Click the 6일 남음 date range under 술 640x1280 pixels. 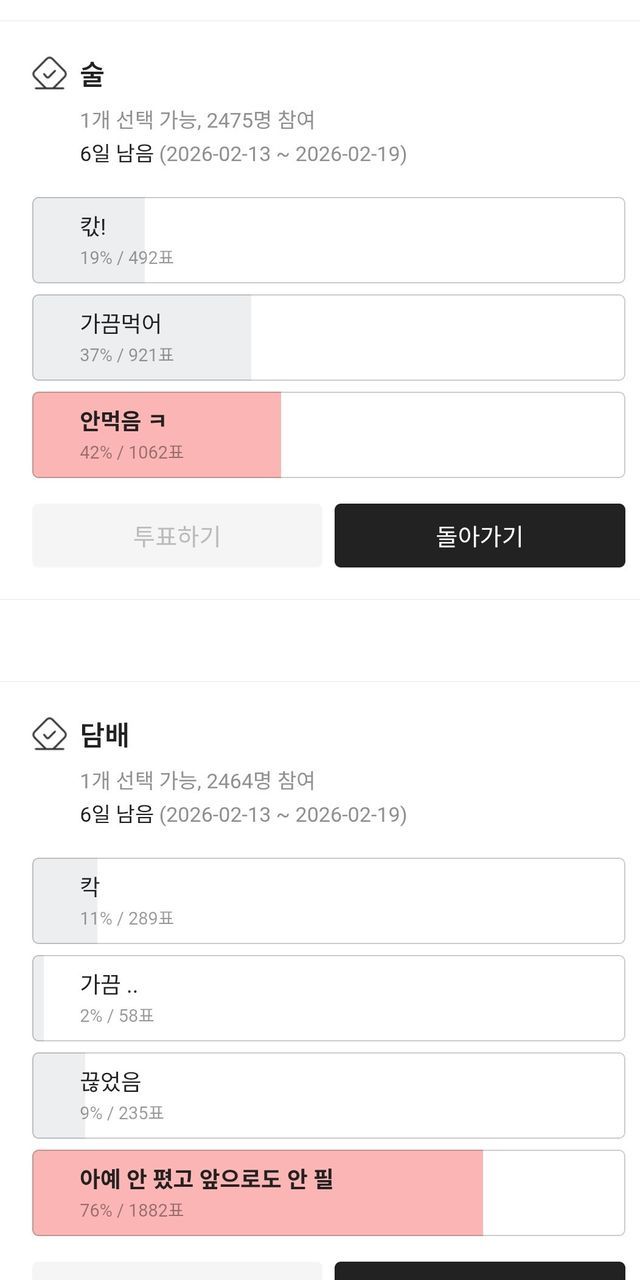point(243,154)
